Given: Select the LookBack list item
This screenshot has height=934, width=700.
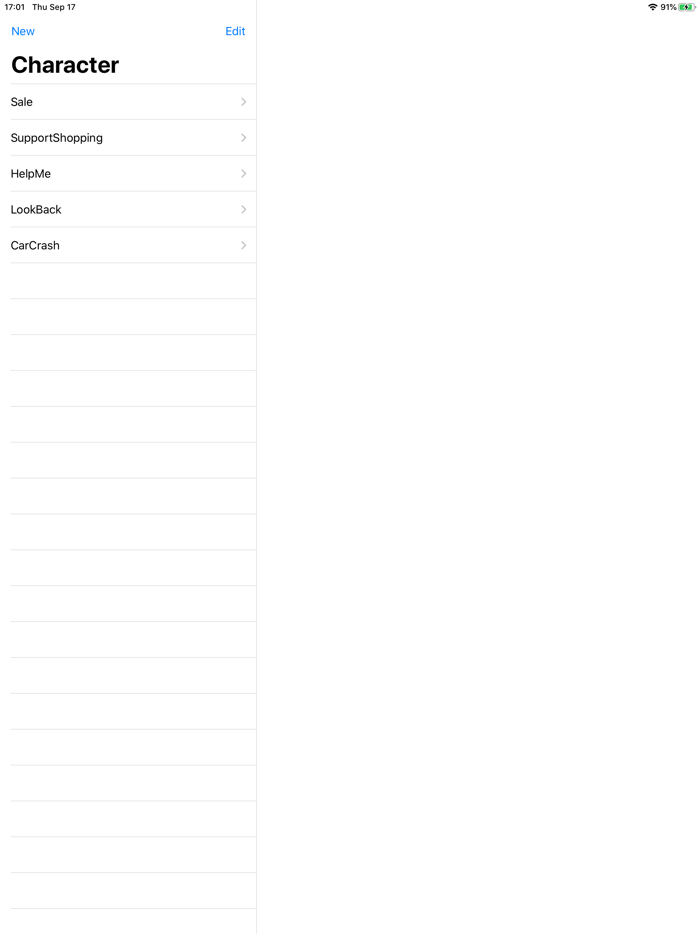Looking at the screenshot, I should coord(128,209).
